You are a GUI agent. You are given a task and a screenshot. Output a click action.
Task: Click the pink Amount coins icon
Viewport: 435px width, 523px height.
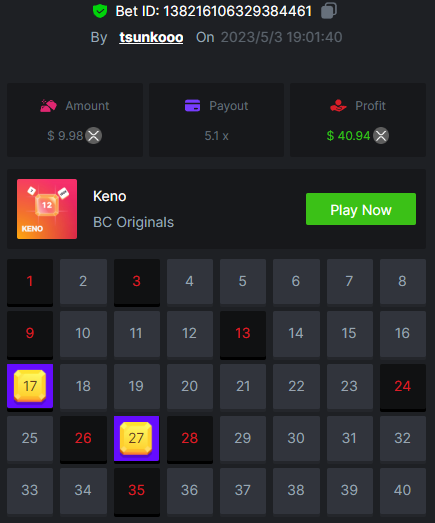point(48,106)
